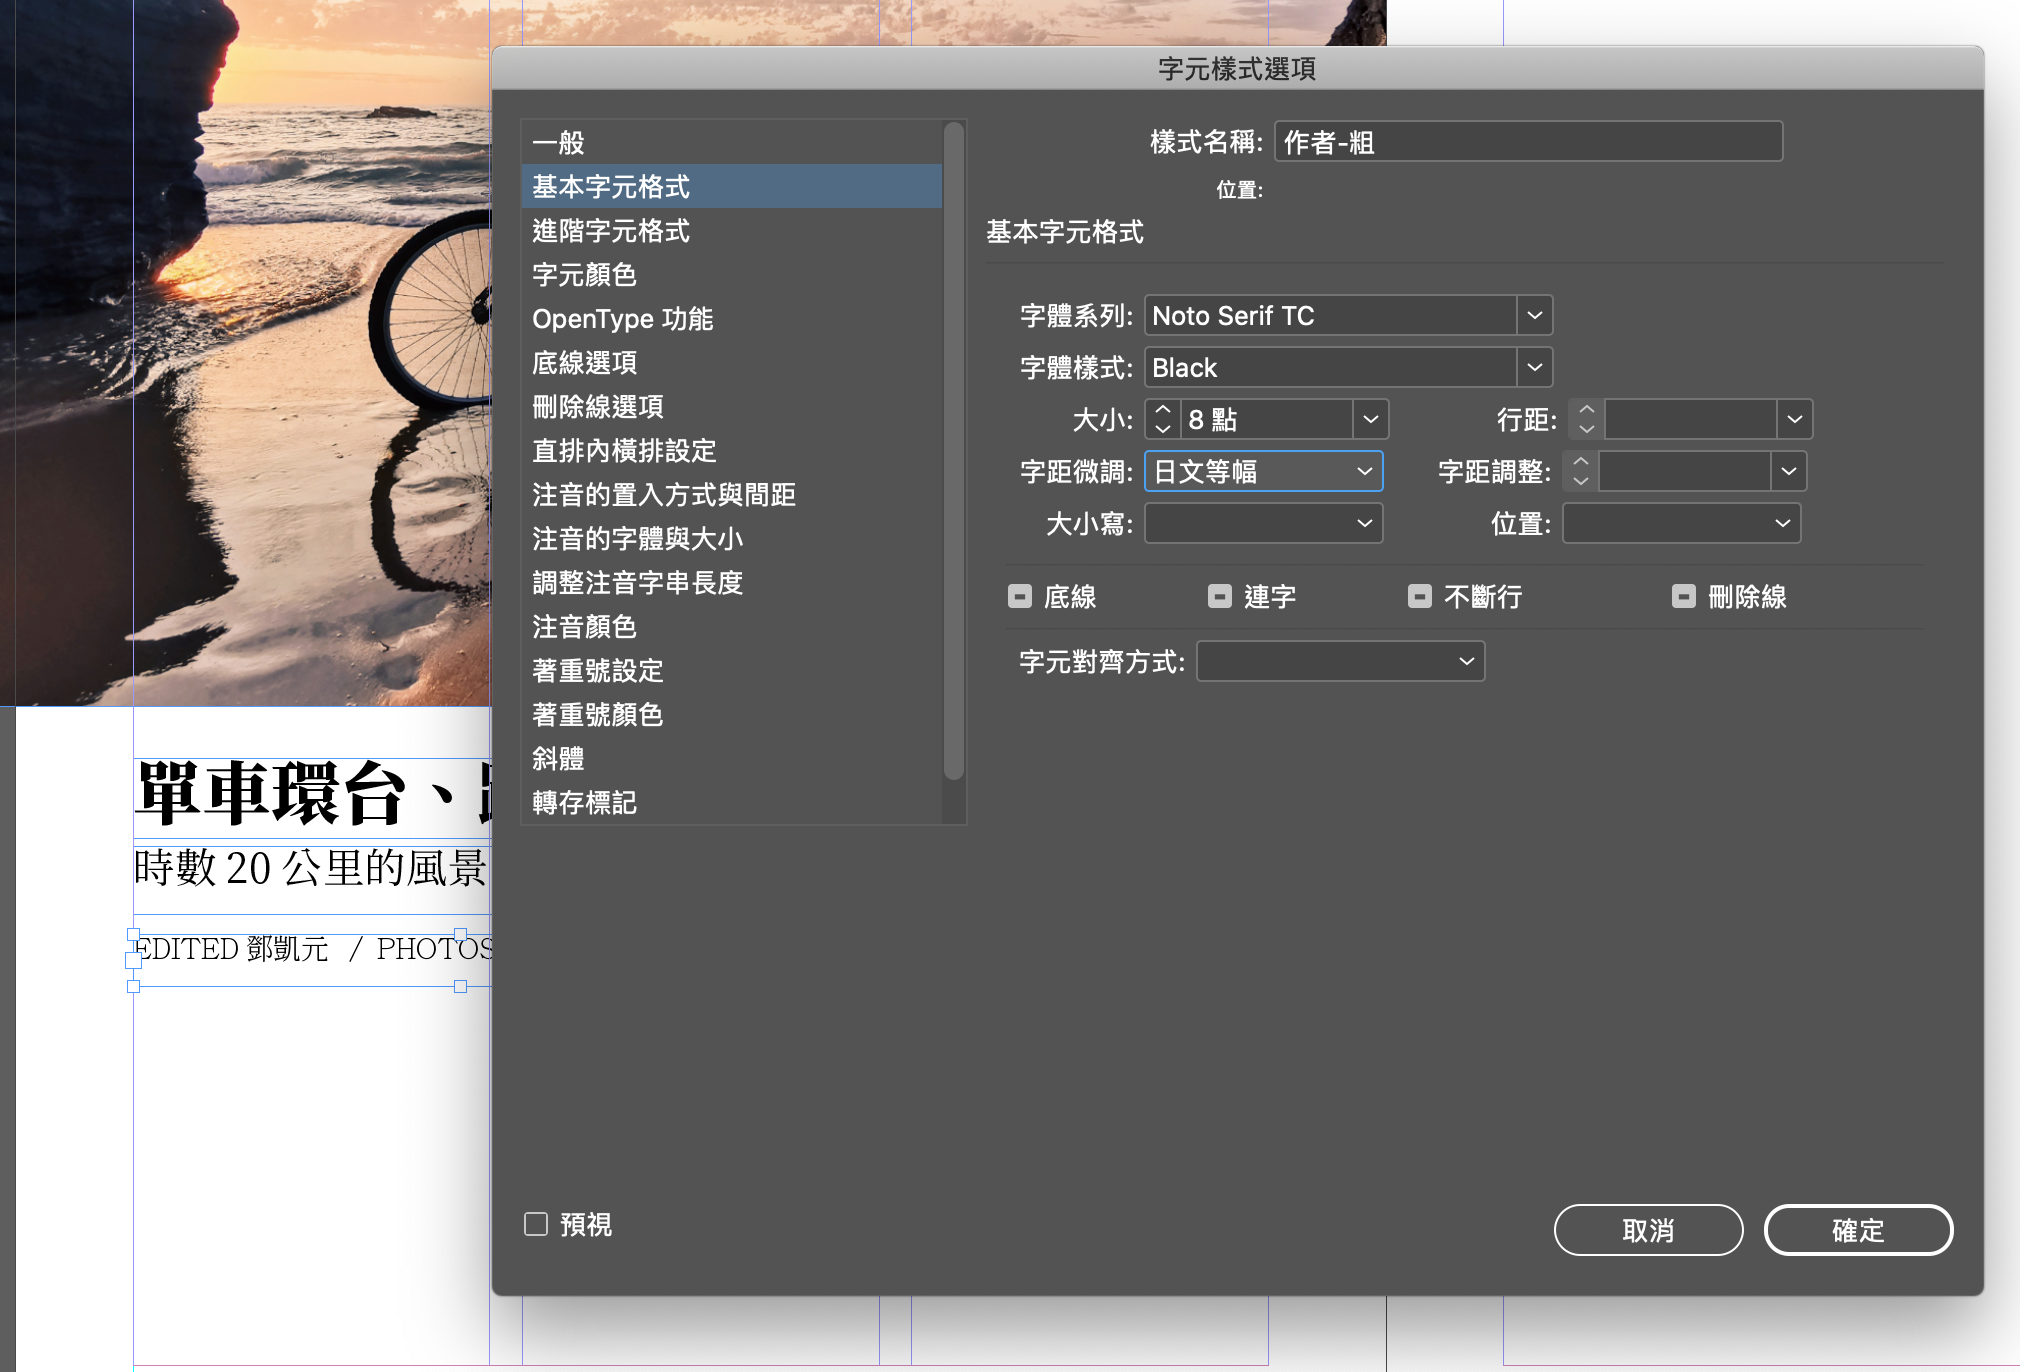
Task: Click the 樣式名稱 style name field
Action: click(1527, 142)
